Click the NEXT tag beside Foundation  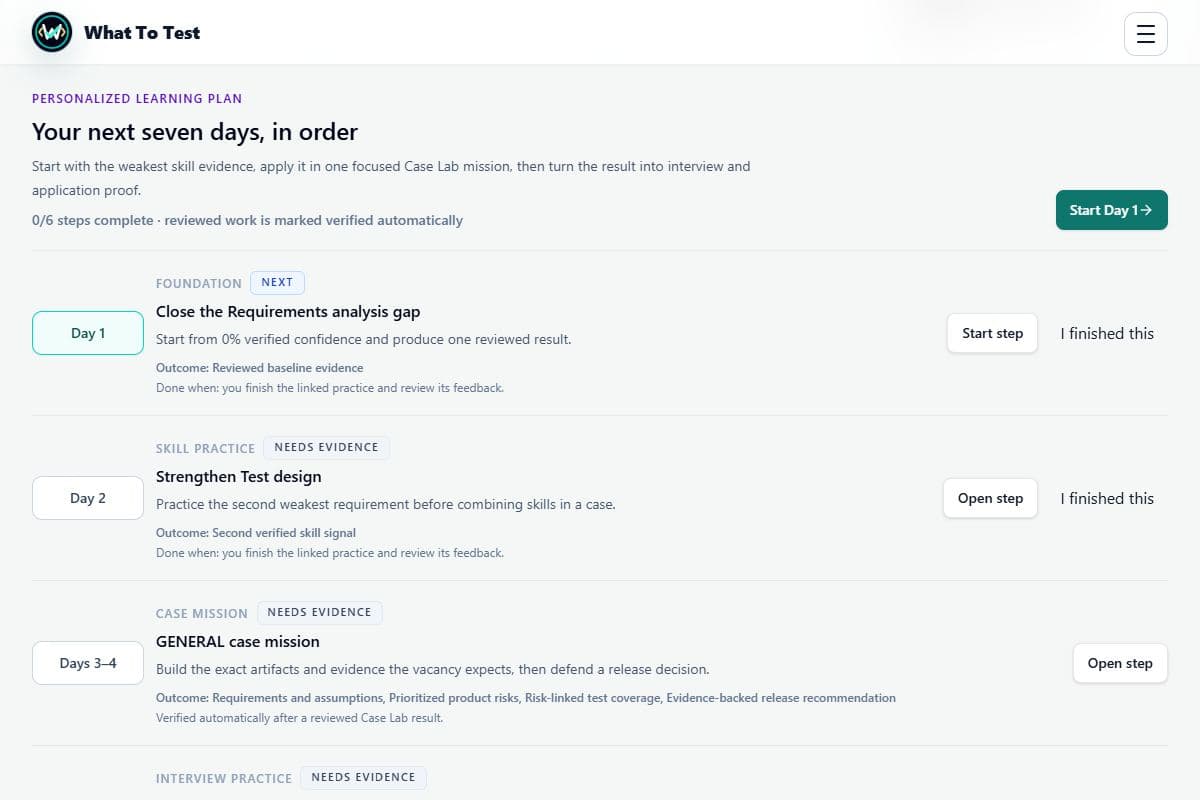[277, 282]
